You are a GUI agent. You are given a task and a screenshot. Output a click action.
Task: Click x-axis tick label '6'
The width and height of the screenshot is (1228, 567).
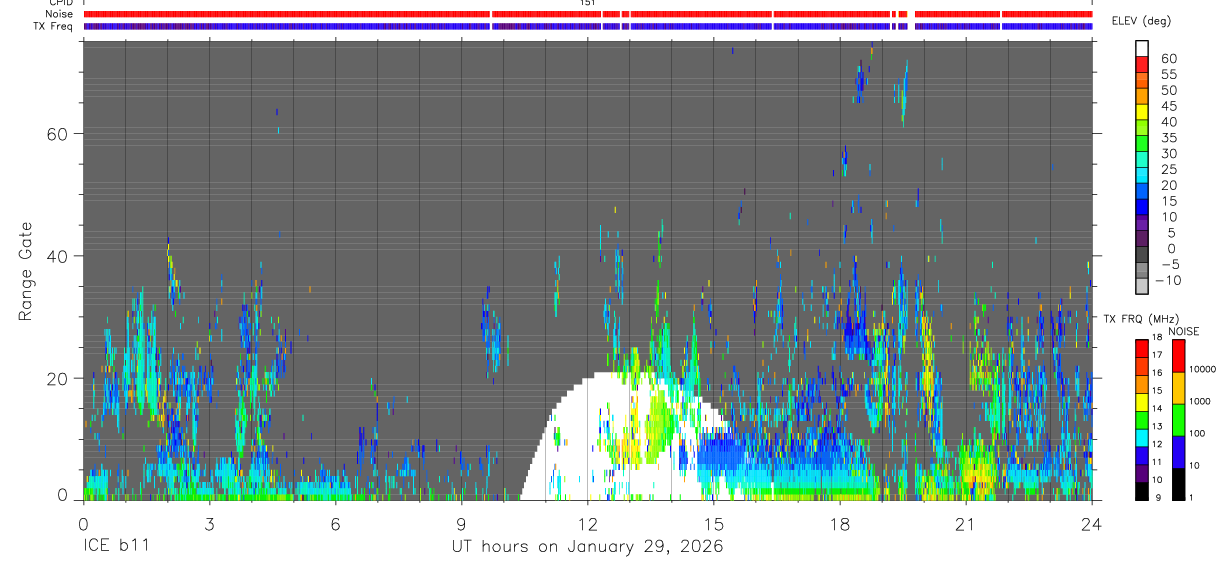[x=335, y=524]
